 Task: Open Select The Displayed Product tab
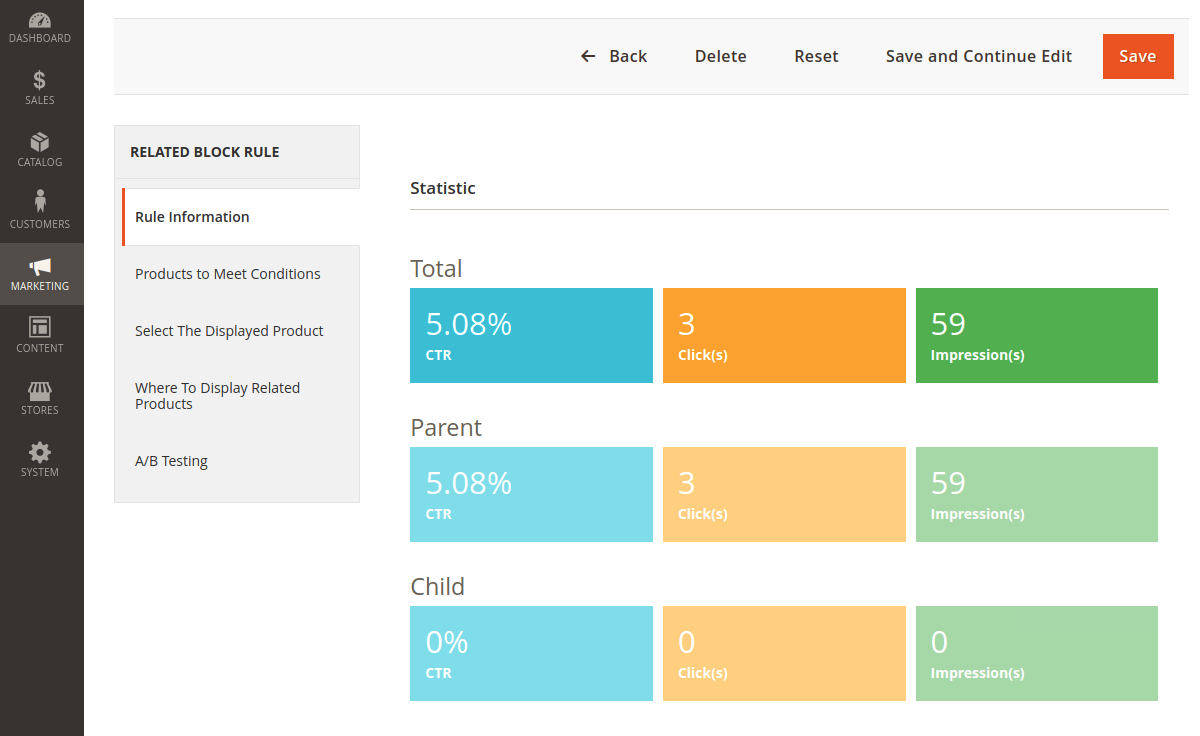click(239, 331)
